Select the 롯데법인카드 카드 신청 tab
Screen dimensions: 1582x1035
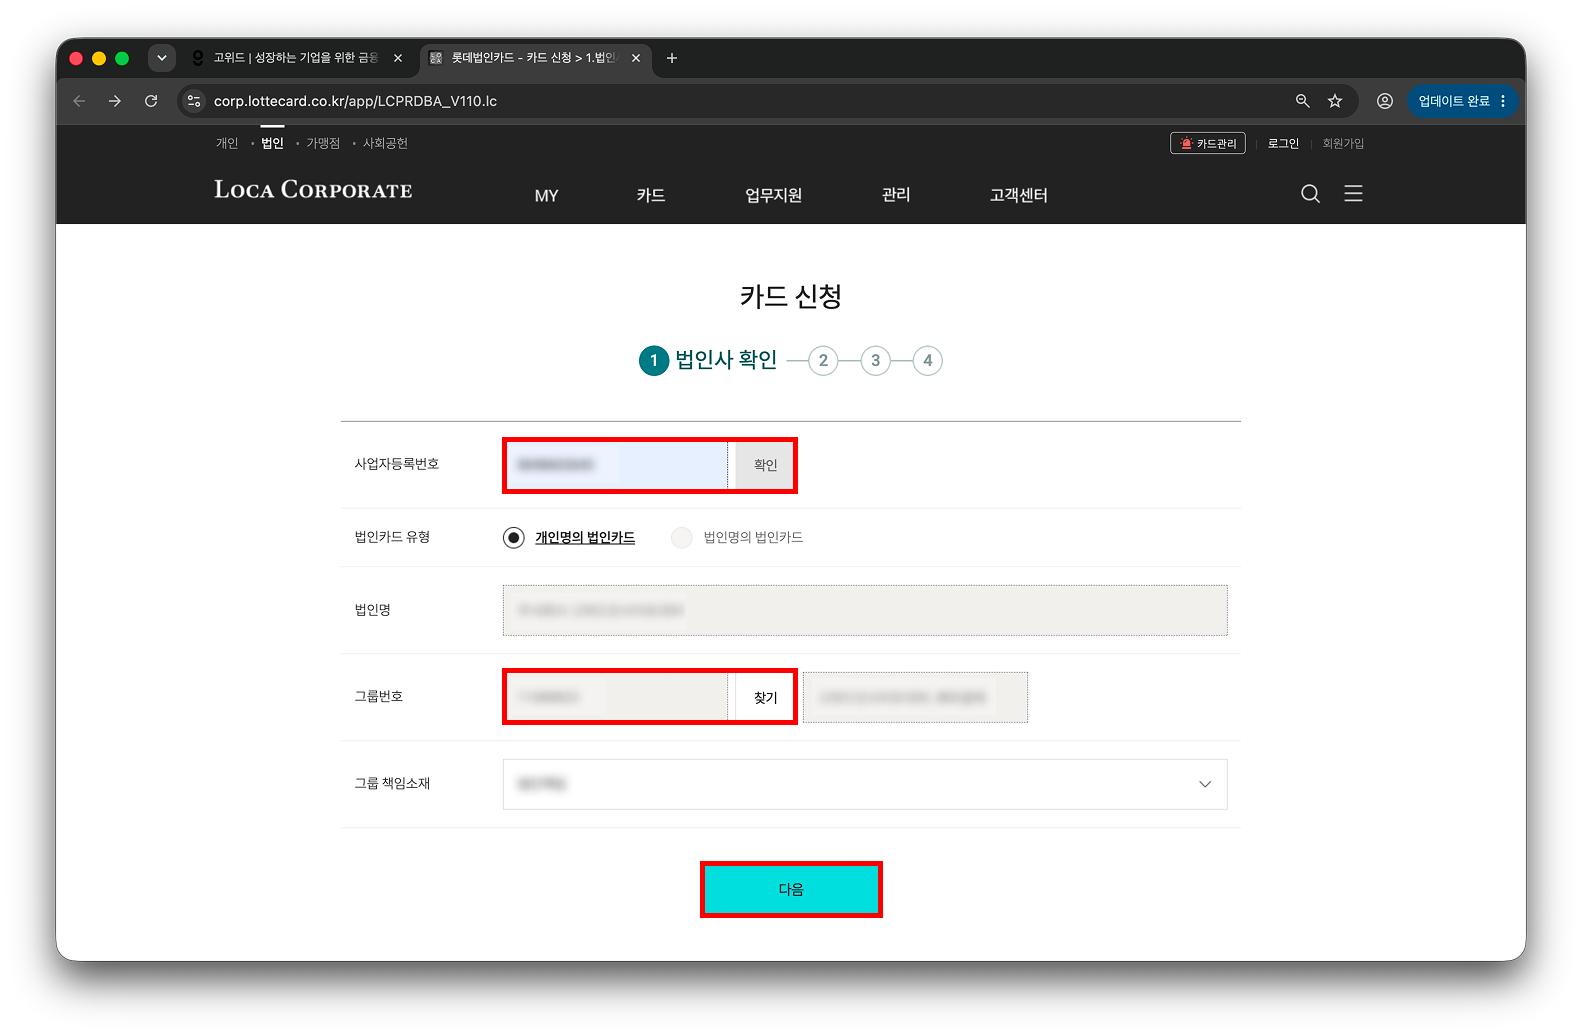pos(535,58)
